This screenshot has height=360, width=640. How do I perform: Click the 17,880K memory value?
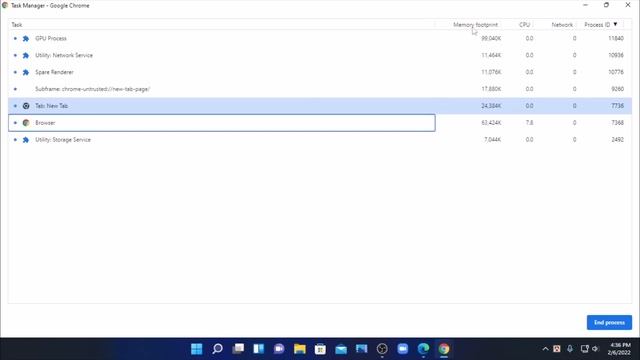point(491,89)
